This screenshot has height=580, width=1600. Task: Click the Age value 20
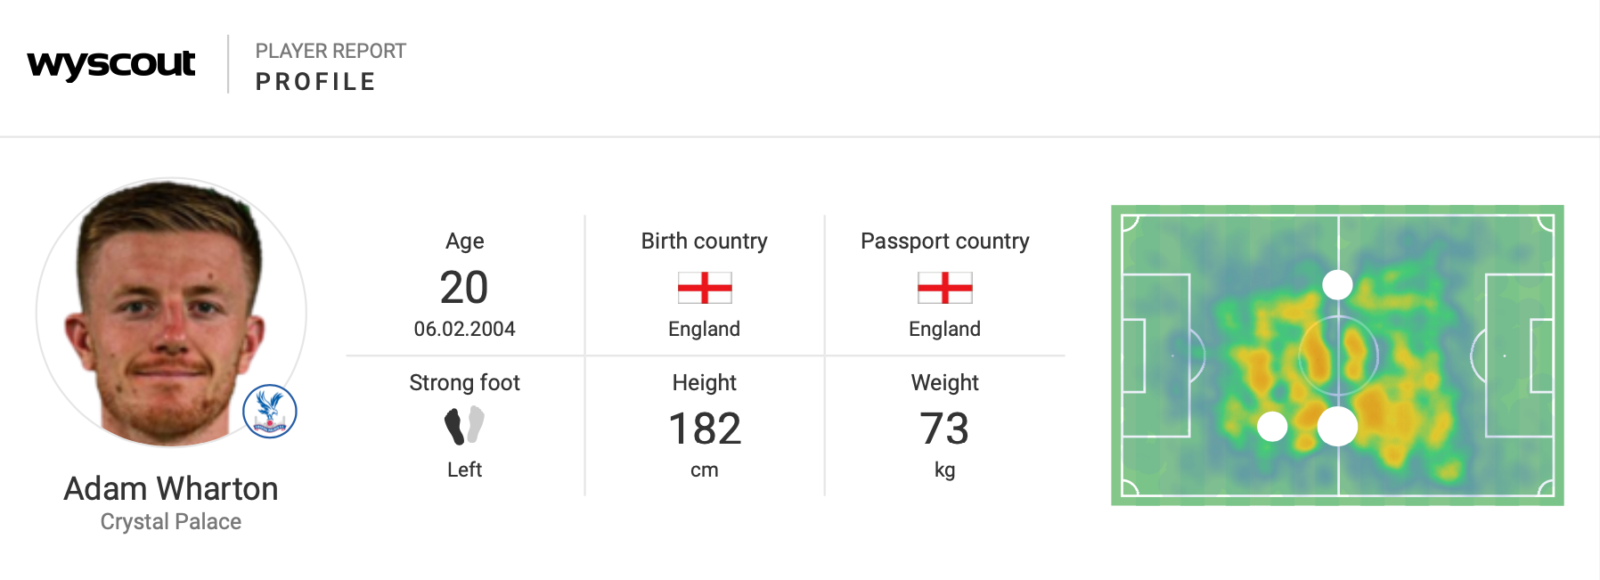tap(465, 288)
